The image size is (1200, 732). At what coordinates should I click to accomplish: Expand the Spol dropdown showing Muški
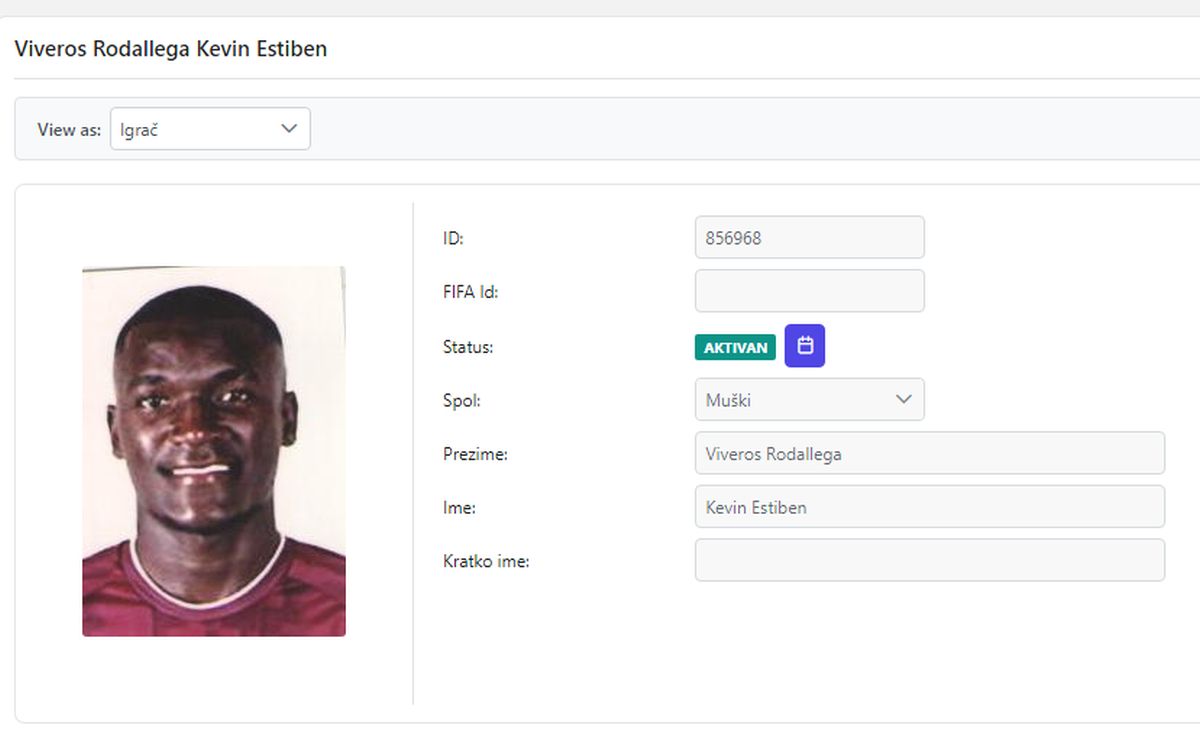[810, 400]
